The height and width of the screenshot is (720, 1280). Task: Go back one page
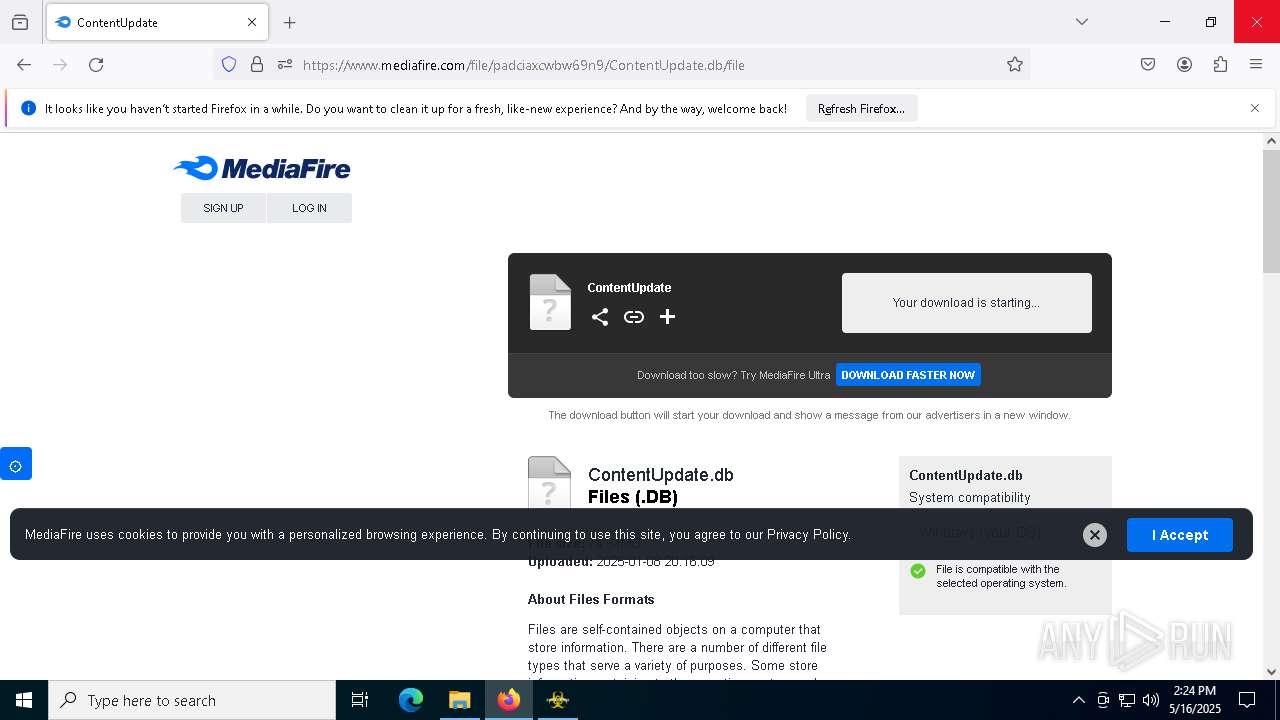coord(24,65)
